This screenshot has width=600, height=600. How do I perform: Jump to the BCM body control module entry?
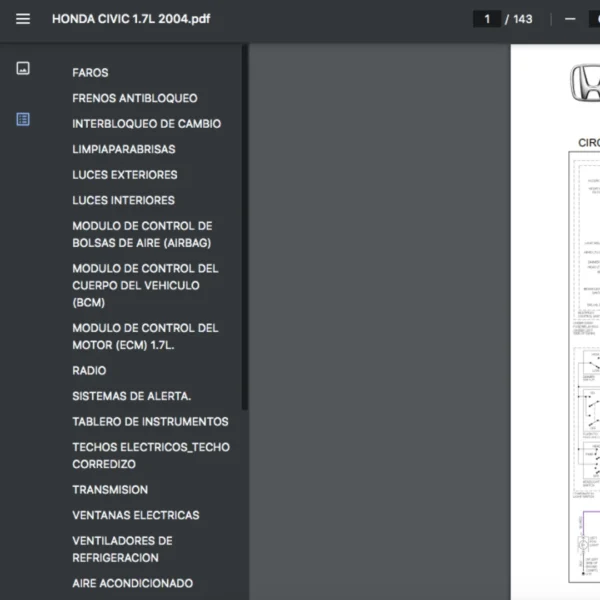pyautogui.click(x=145, y=285)
